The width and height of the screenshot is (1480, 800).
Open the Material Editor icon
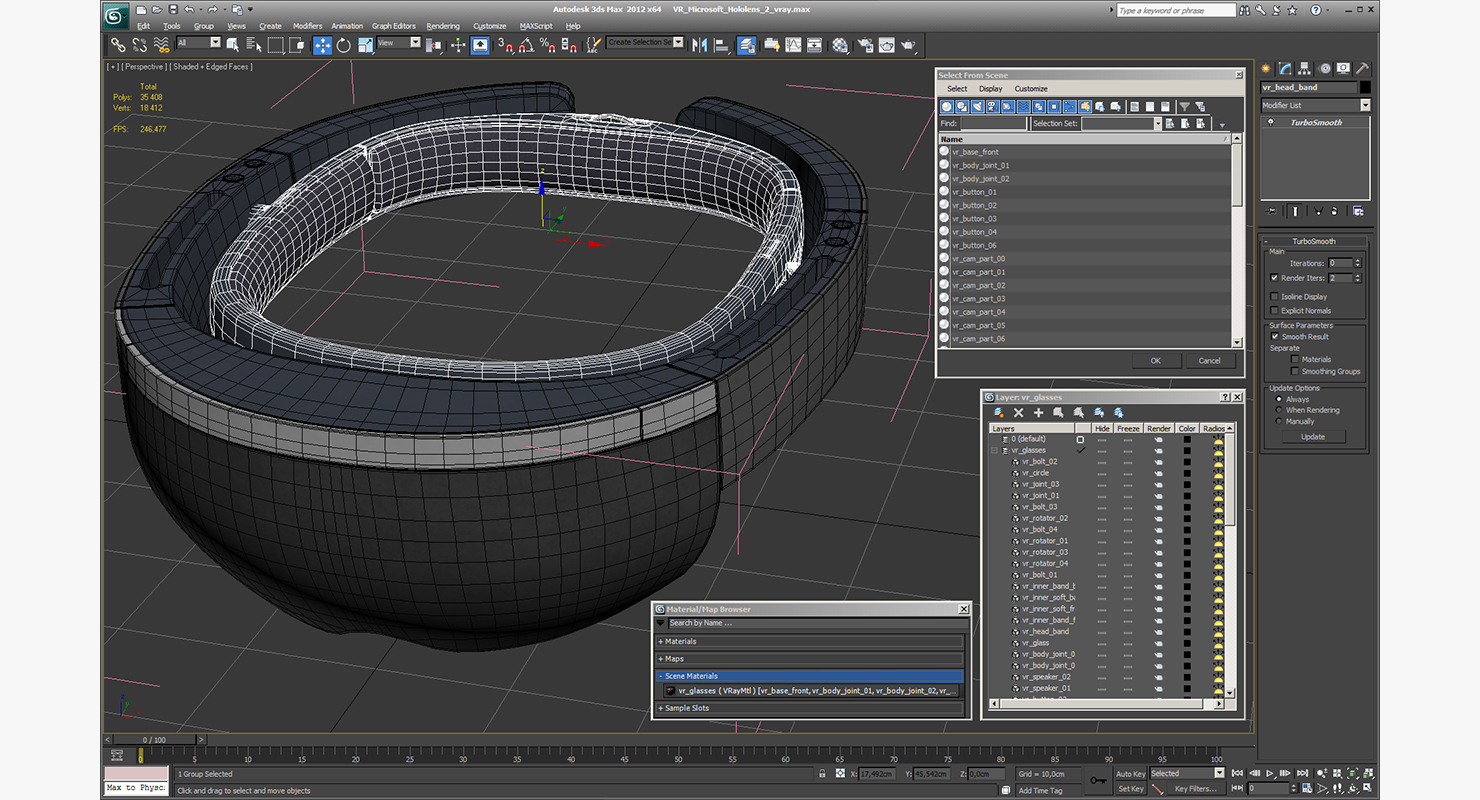pos(839,45)
